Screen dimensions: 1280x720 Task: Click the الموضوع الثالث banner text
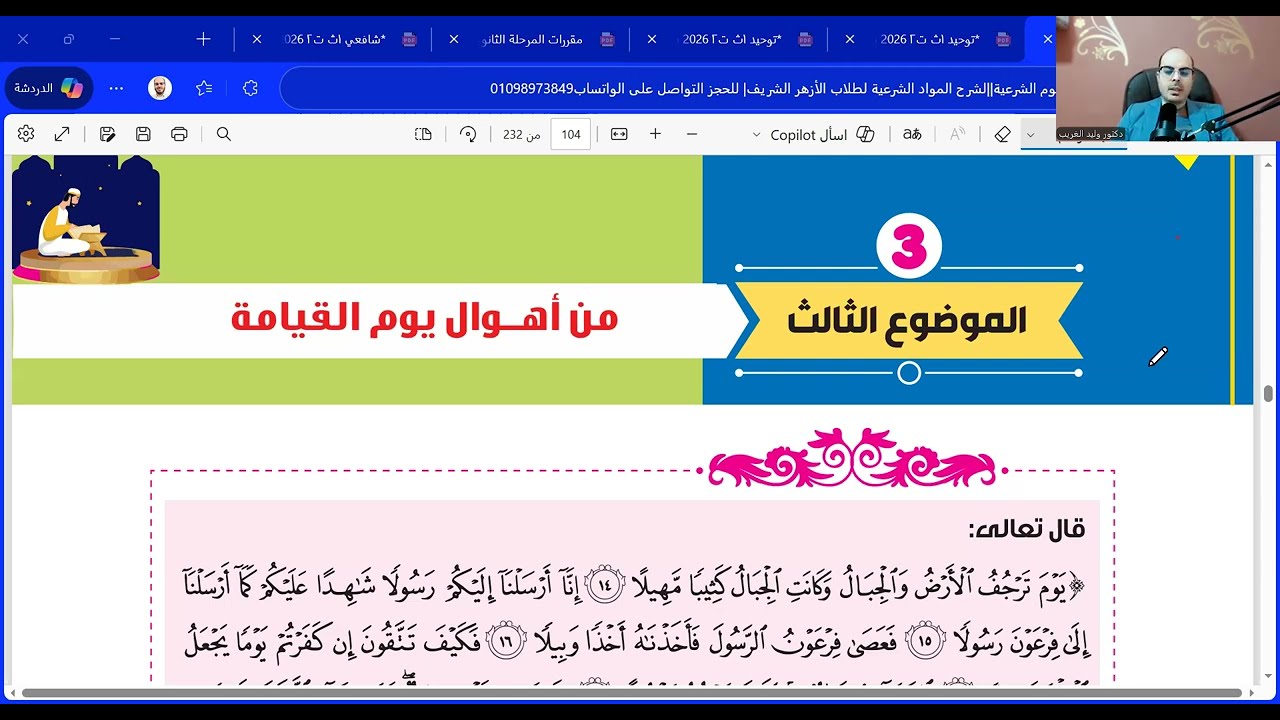click(907, 320)
